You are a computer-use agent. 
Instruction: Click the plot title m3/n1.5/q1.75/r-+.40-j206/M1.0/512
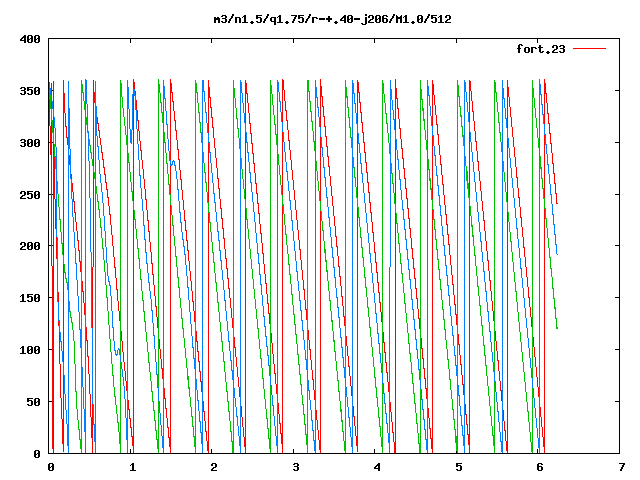point(333,19)
